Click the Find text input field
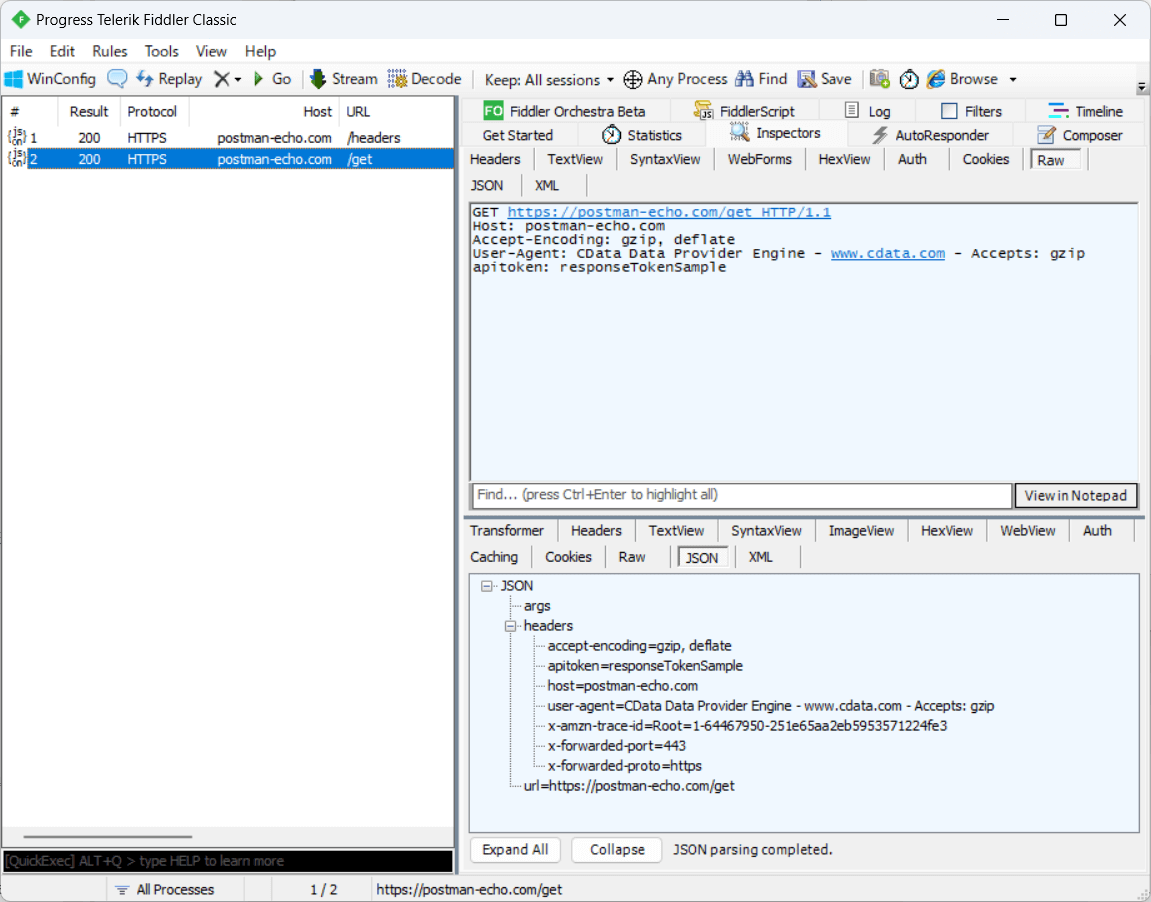 (741, 495)
